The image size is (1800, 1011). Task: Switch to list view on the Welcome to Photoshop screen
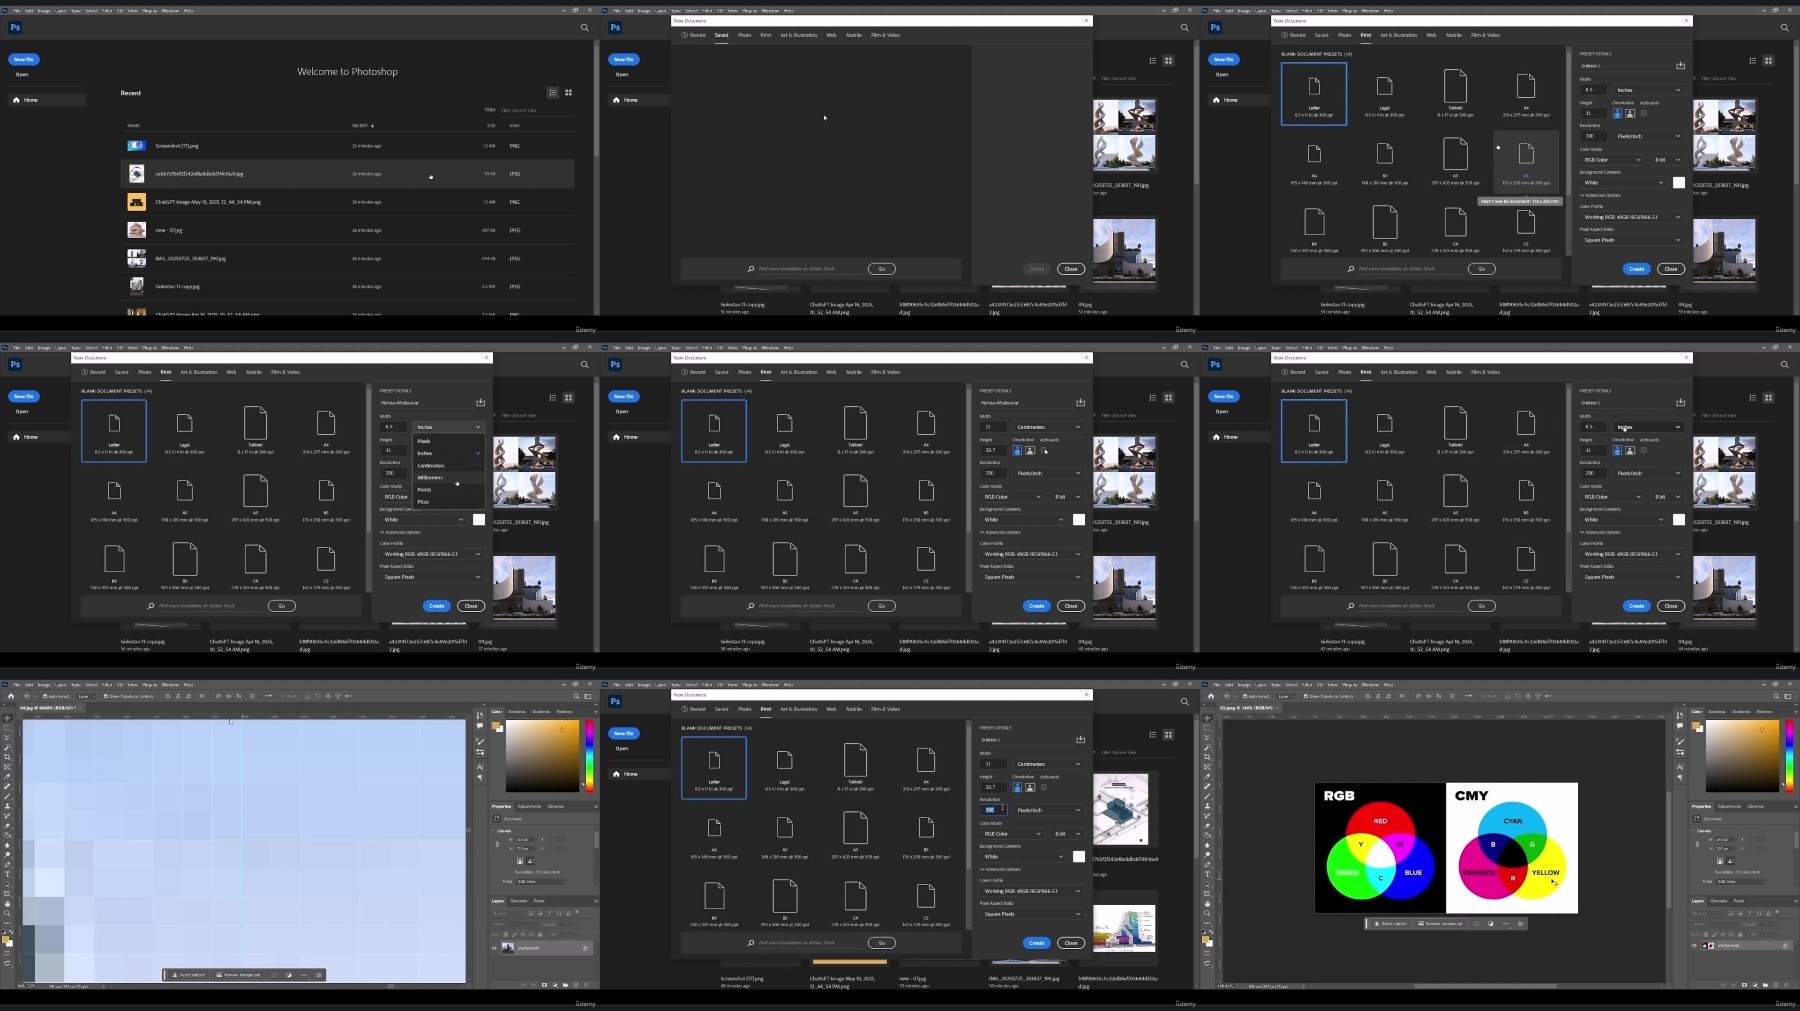click(552, 93)
